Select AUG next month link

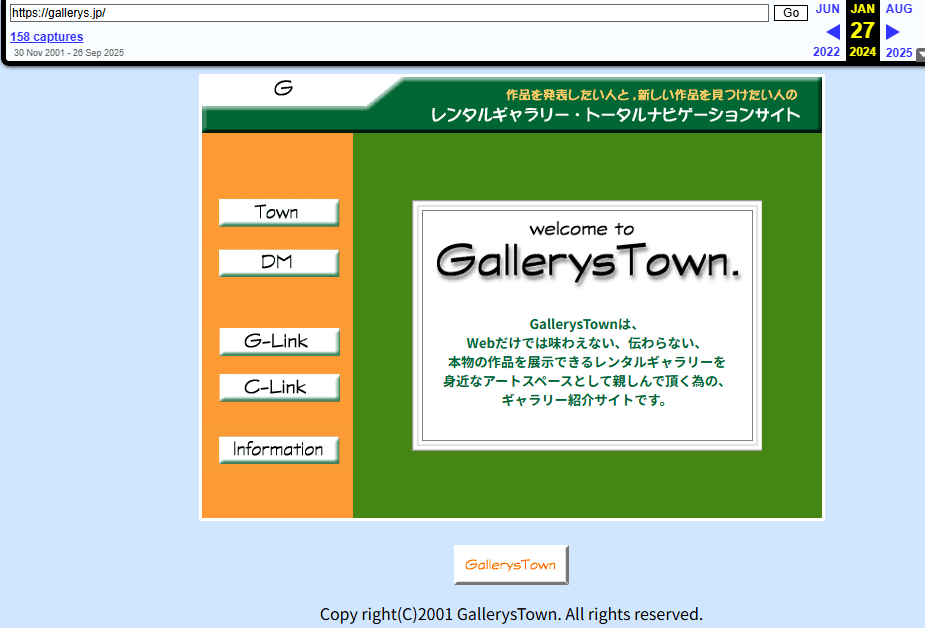click(899, 9)
